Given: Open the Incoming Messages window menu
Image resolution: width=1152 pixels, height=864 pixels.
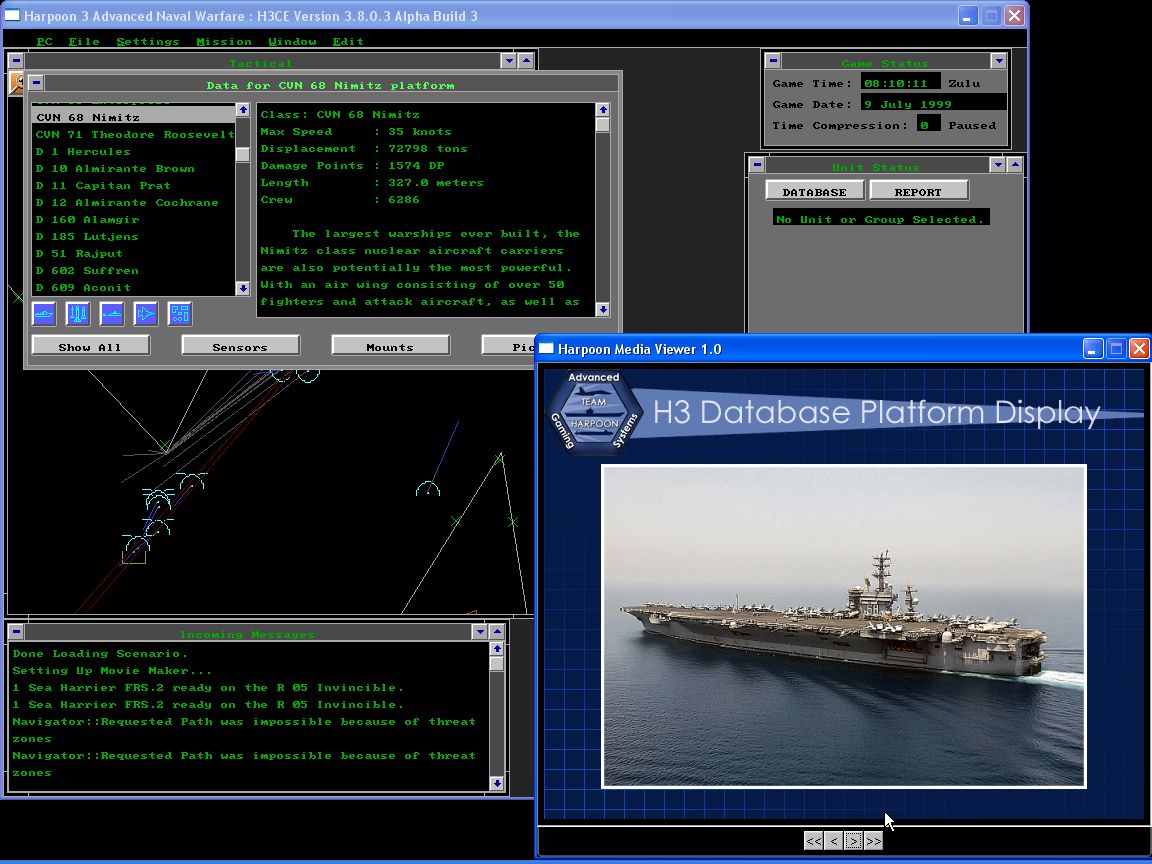Looking at the screenshot, I should (16, 632).
